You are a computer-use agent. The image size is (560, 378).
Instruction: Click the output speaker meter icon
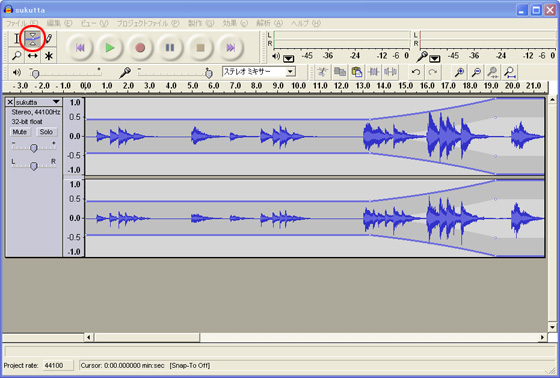[x=276, y=56]
